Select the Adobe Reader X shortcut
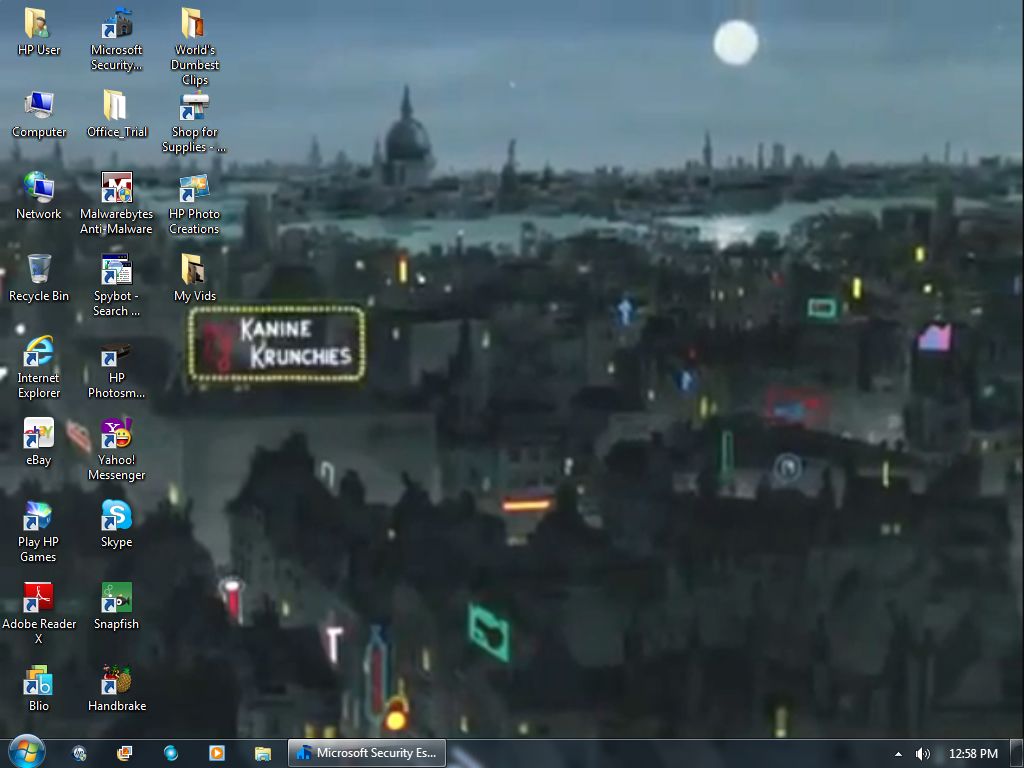Screen dimensions: 1024x768 click(39, 614)
